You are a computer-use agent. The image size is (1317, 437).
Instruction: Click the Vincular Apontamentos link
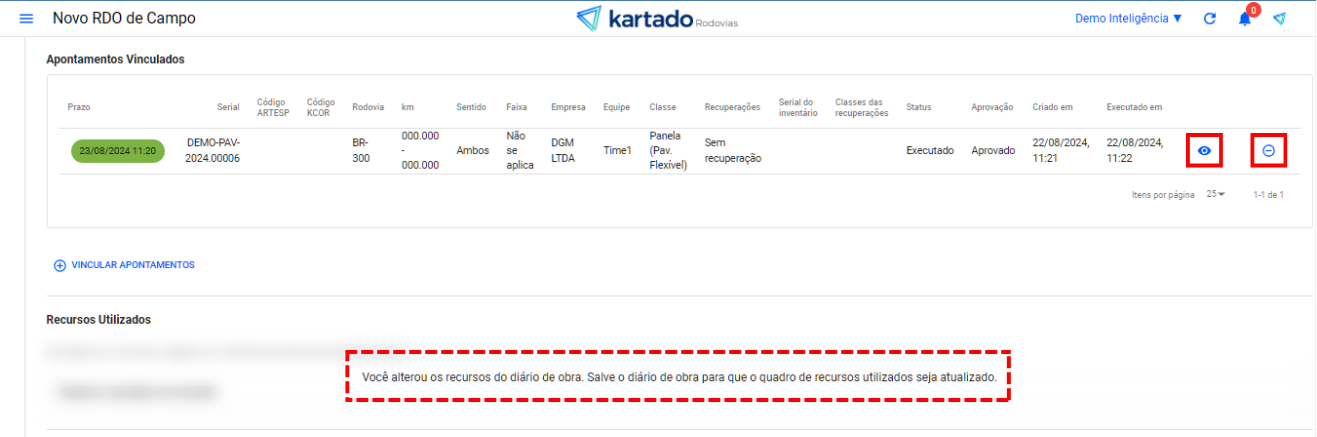(132, 265)
